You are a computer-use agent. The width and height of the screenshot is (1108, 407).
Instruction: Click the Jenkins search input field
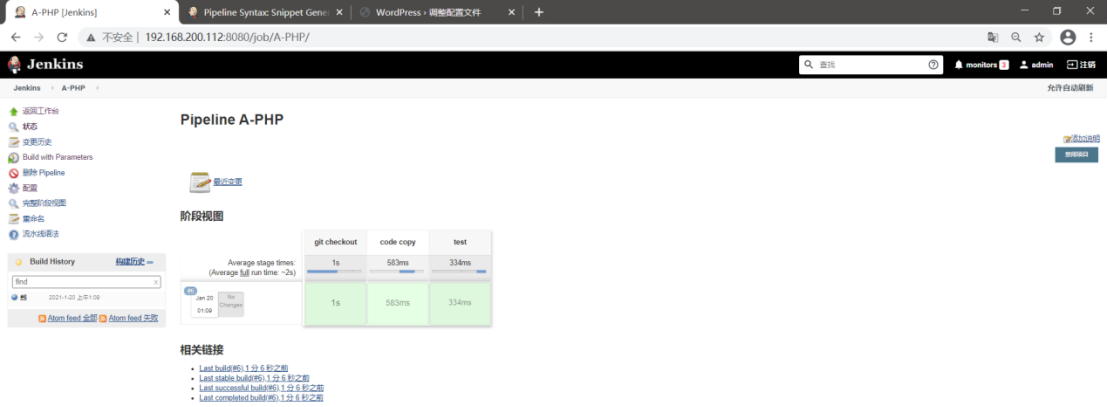(872, 64)
